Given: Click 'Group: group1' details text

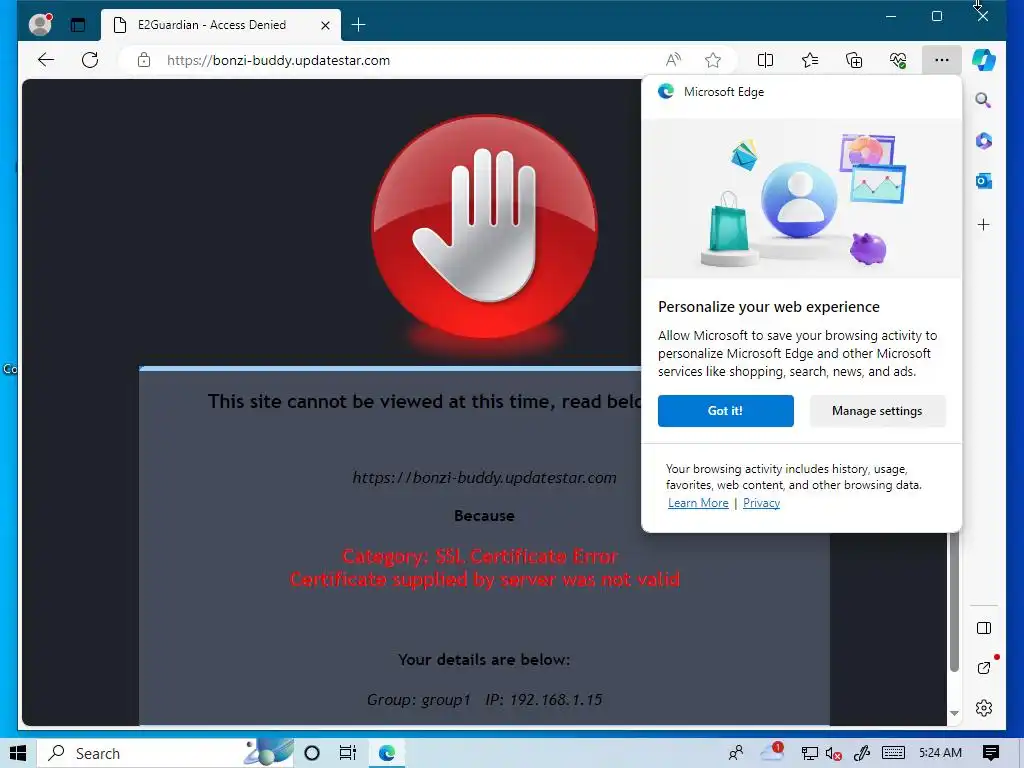Looking at the screenshot, I should pos(419,700).
